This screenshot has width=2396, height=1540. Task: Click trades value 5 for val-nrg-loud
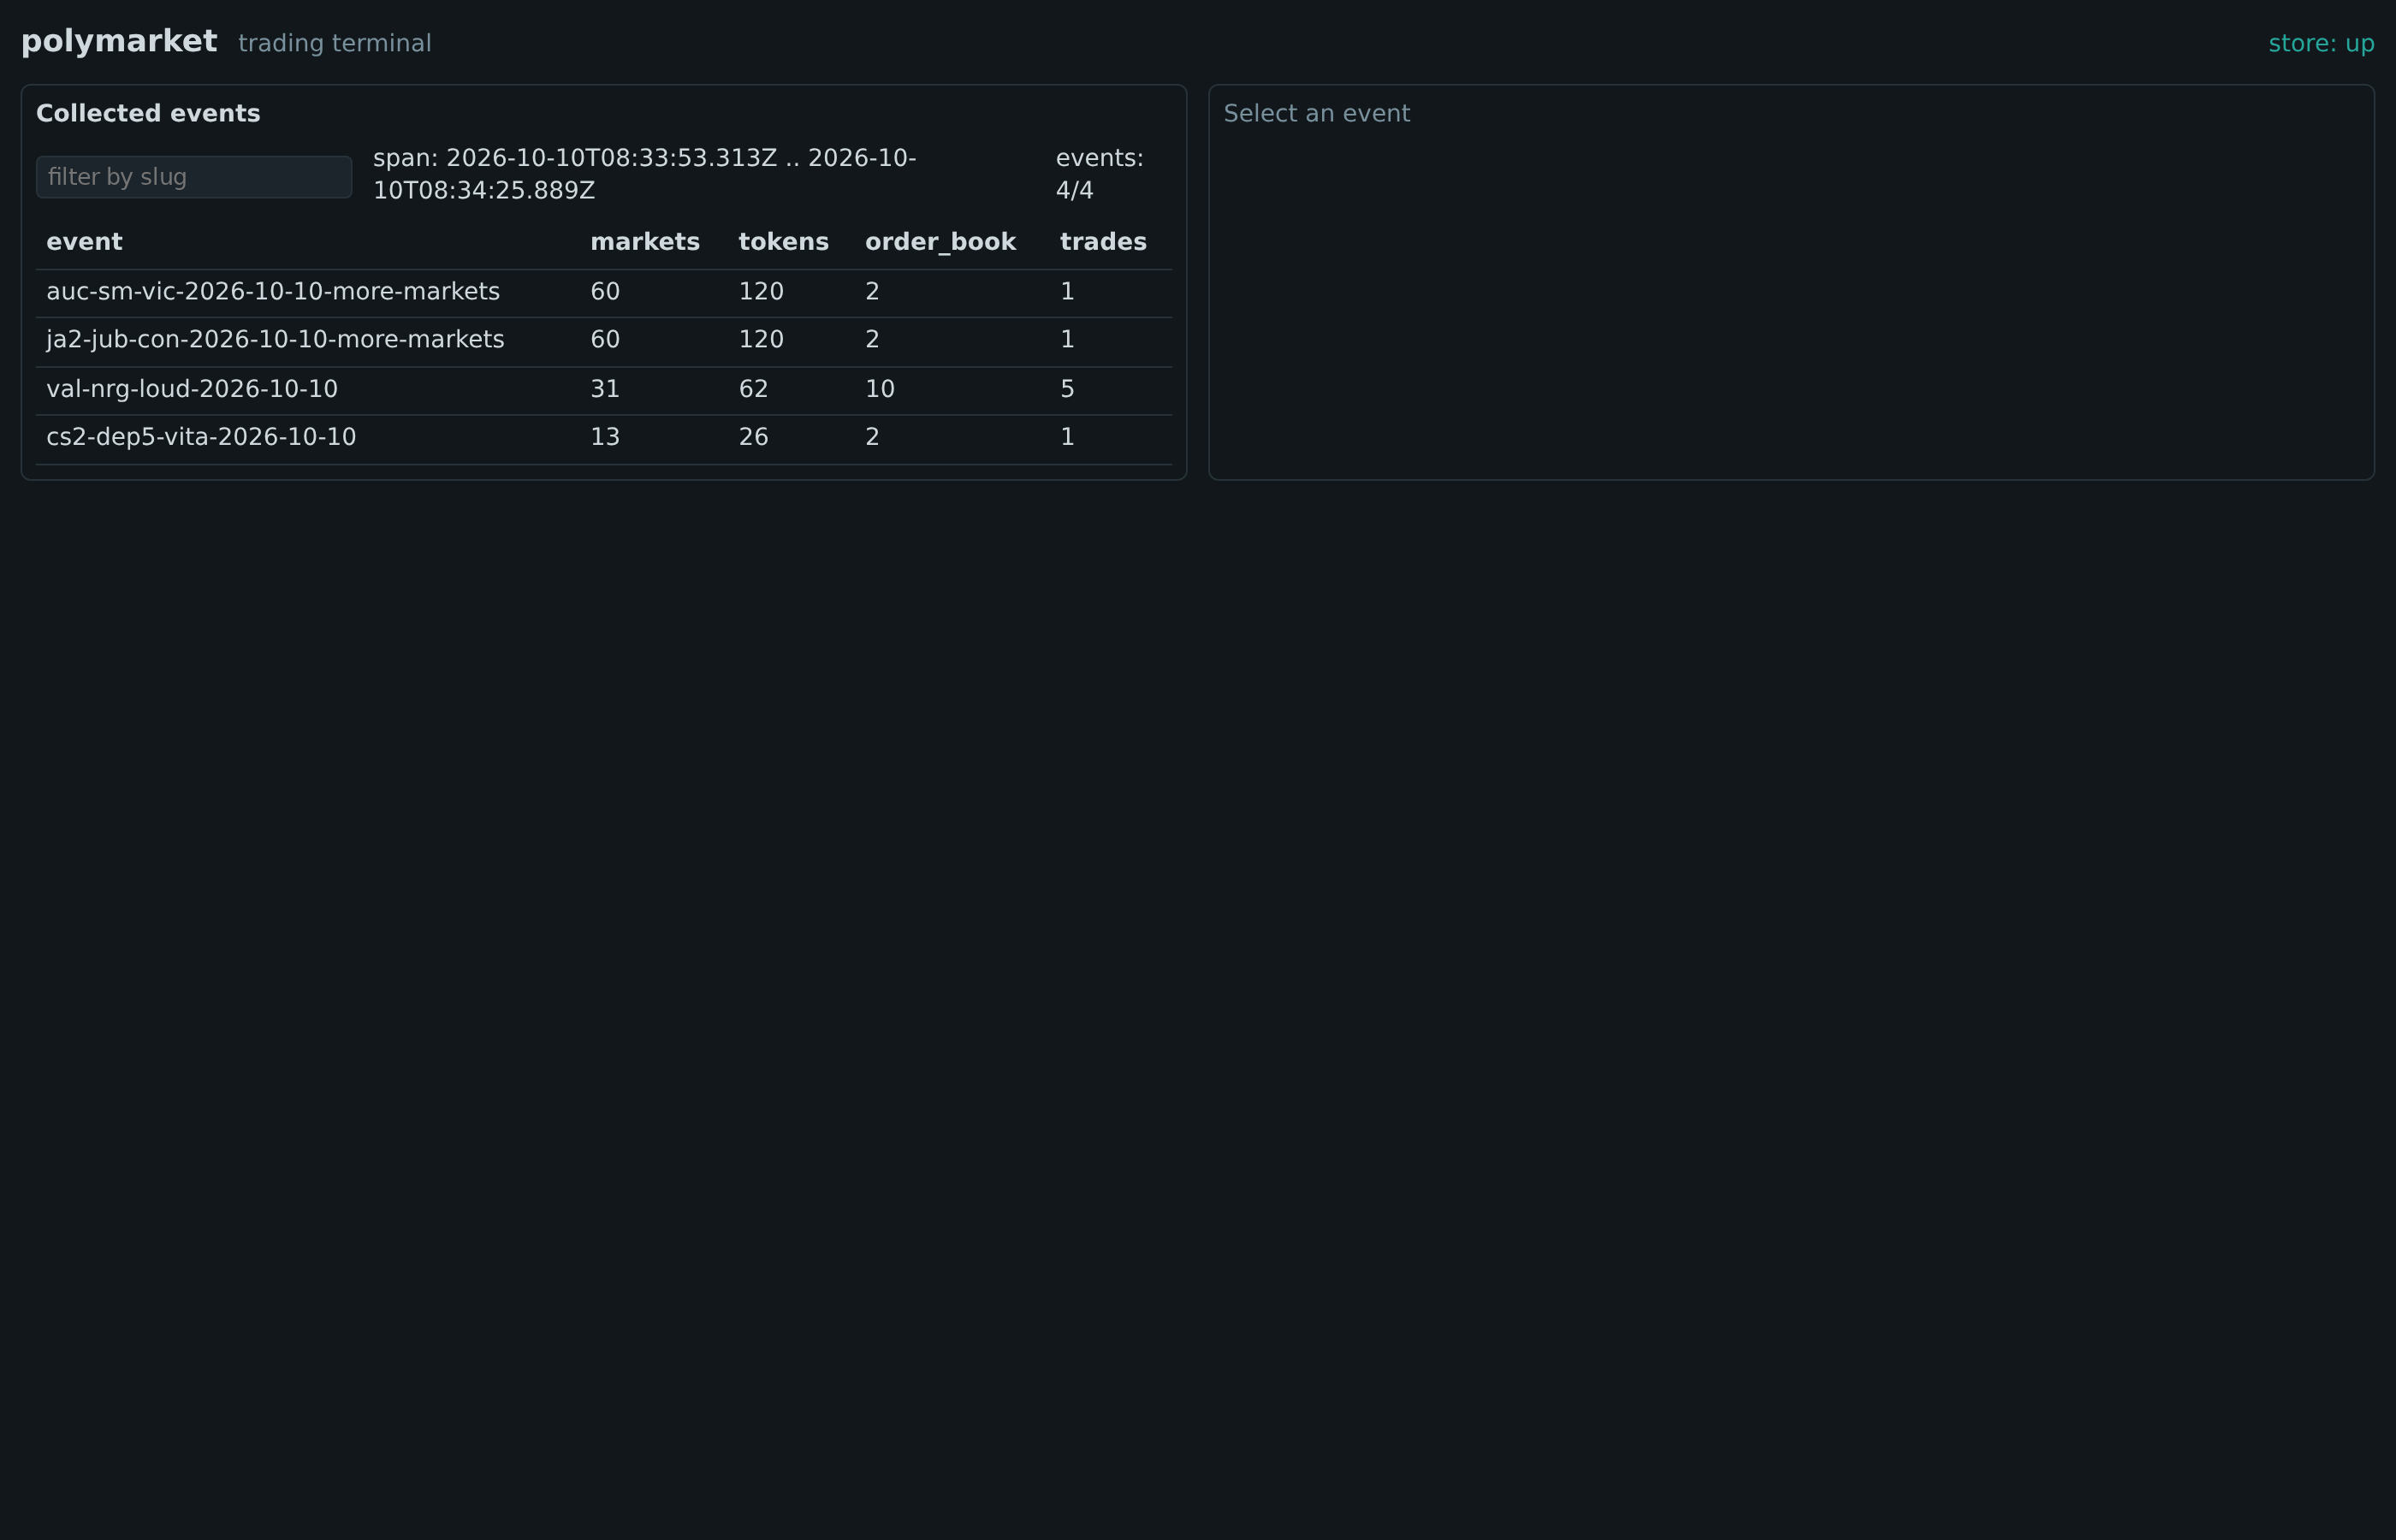(x=1067, y=389)
